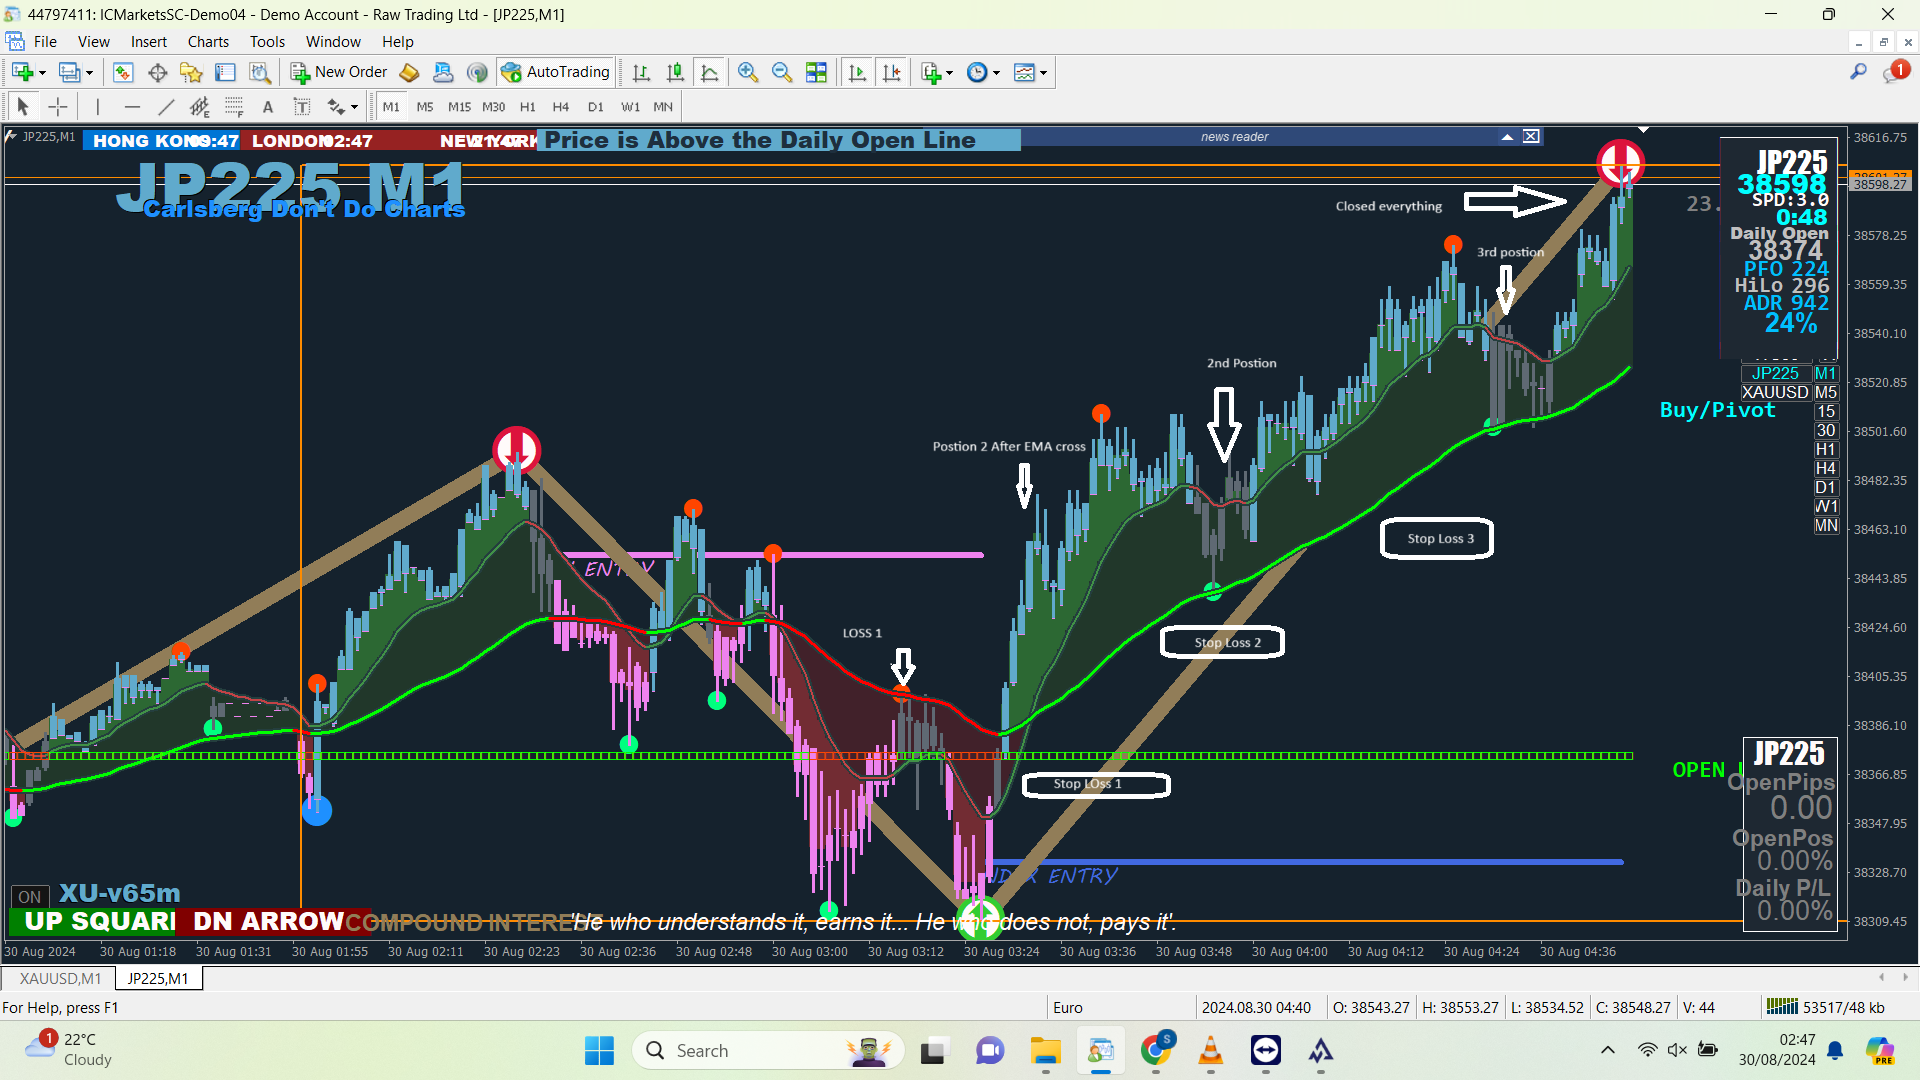
Task: Switch chart to Candlesticks display
Action: (676, 72)
